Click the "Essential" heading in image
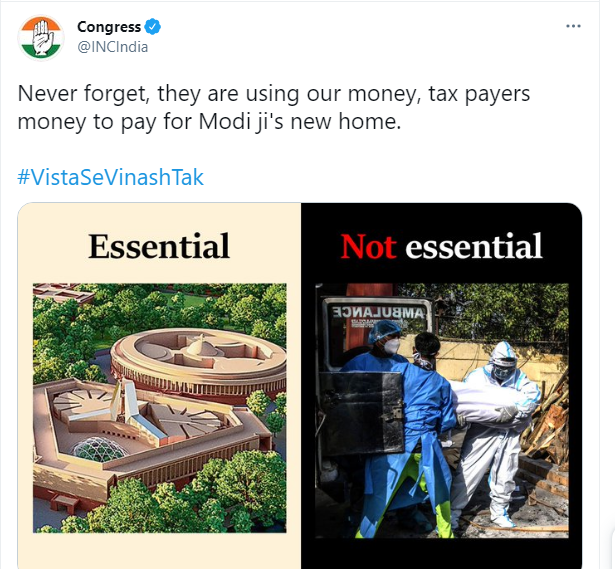615x569 pixels. [x=159, y=246]
